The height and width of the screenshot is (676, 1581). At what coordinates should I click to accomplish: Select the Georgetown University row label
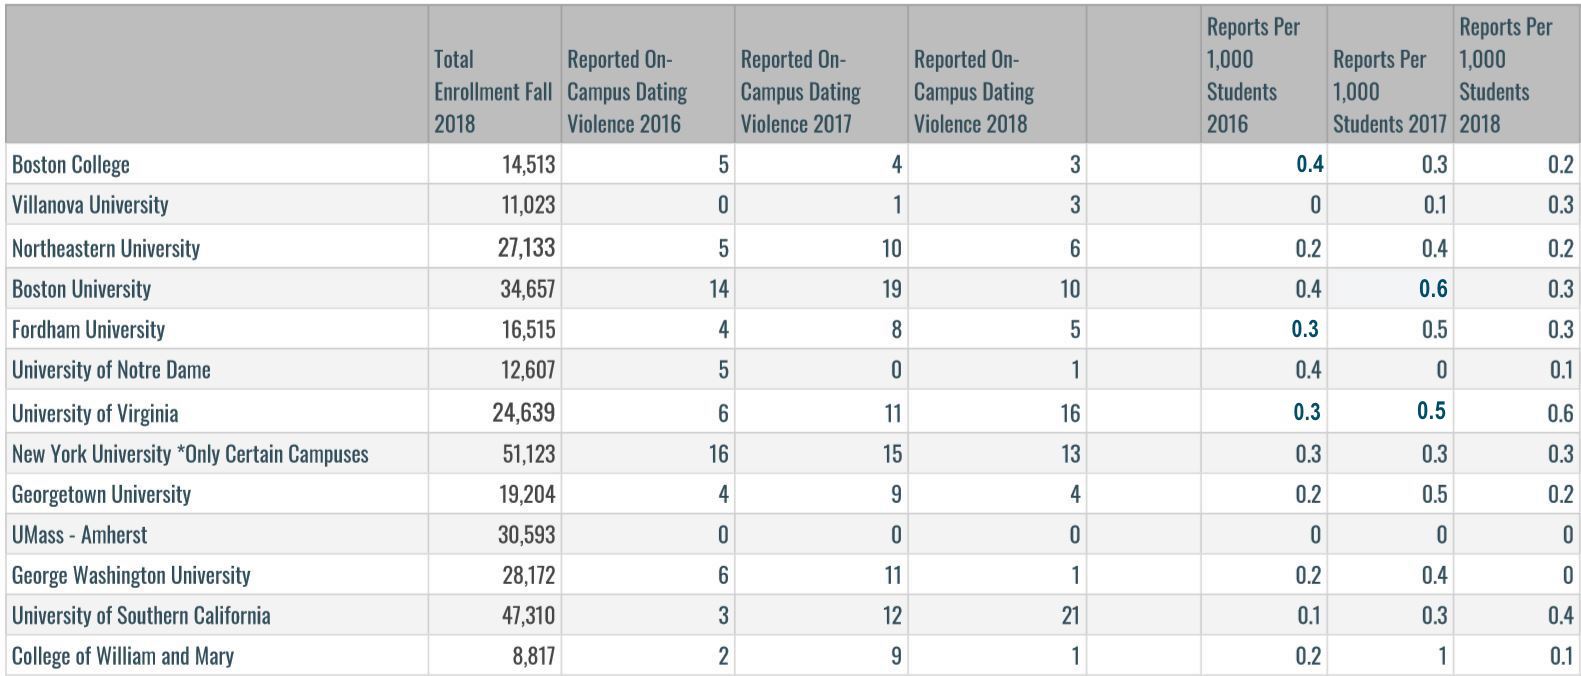(101, 494)
